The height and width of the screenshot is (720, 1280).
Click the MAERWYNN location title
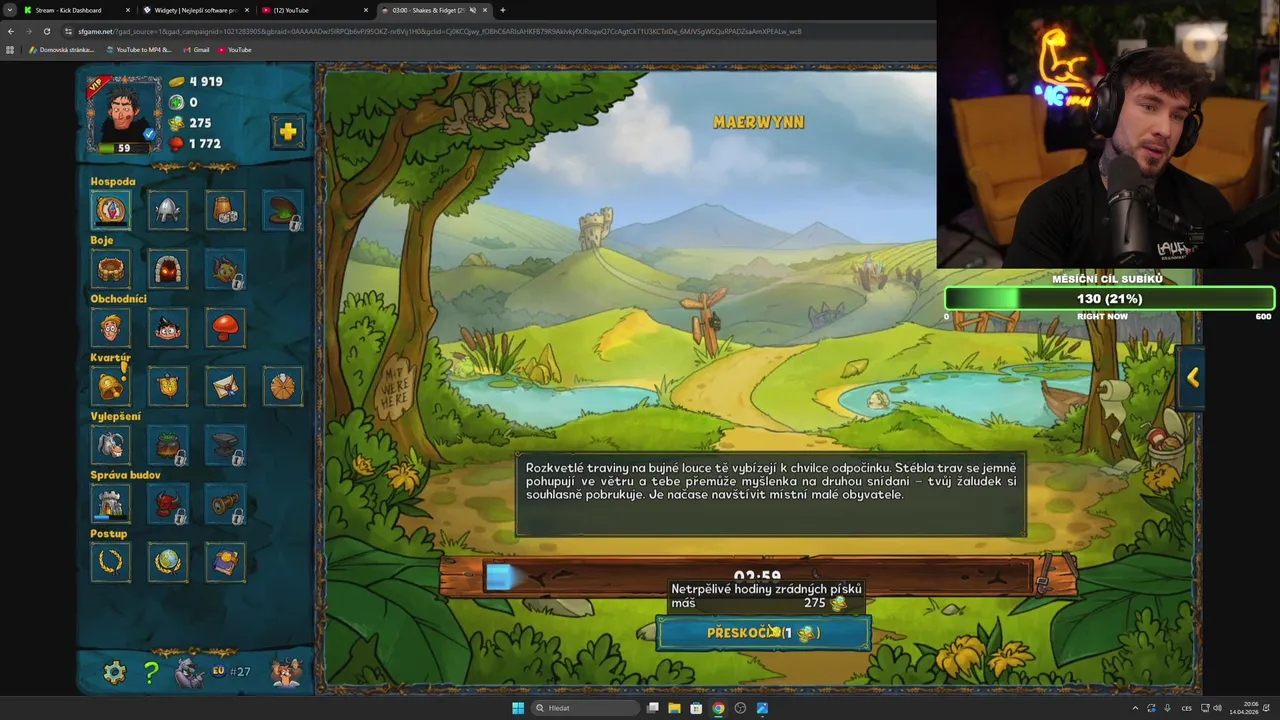click(x=759, y=122)
